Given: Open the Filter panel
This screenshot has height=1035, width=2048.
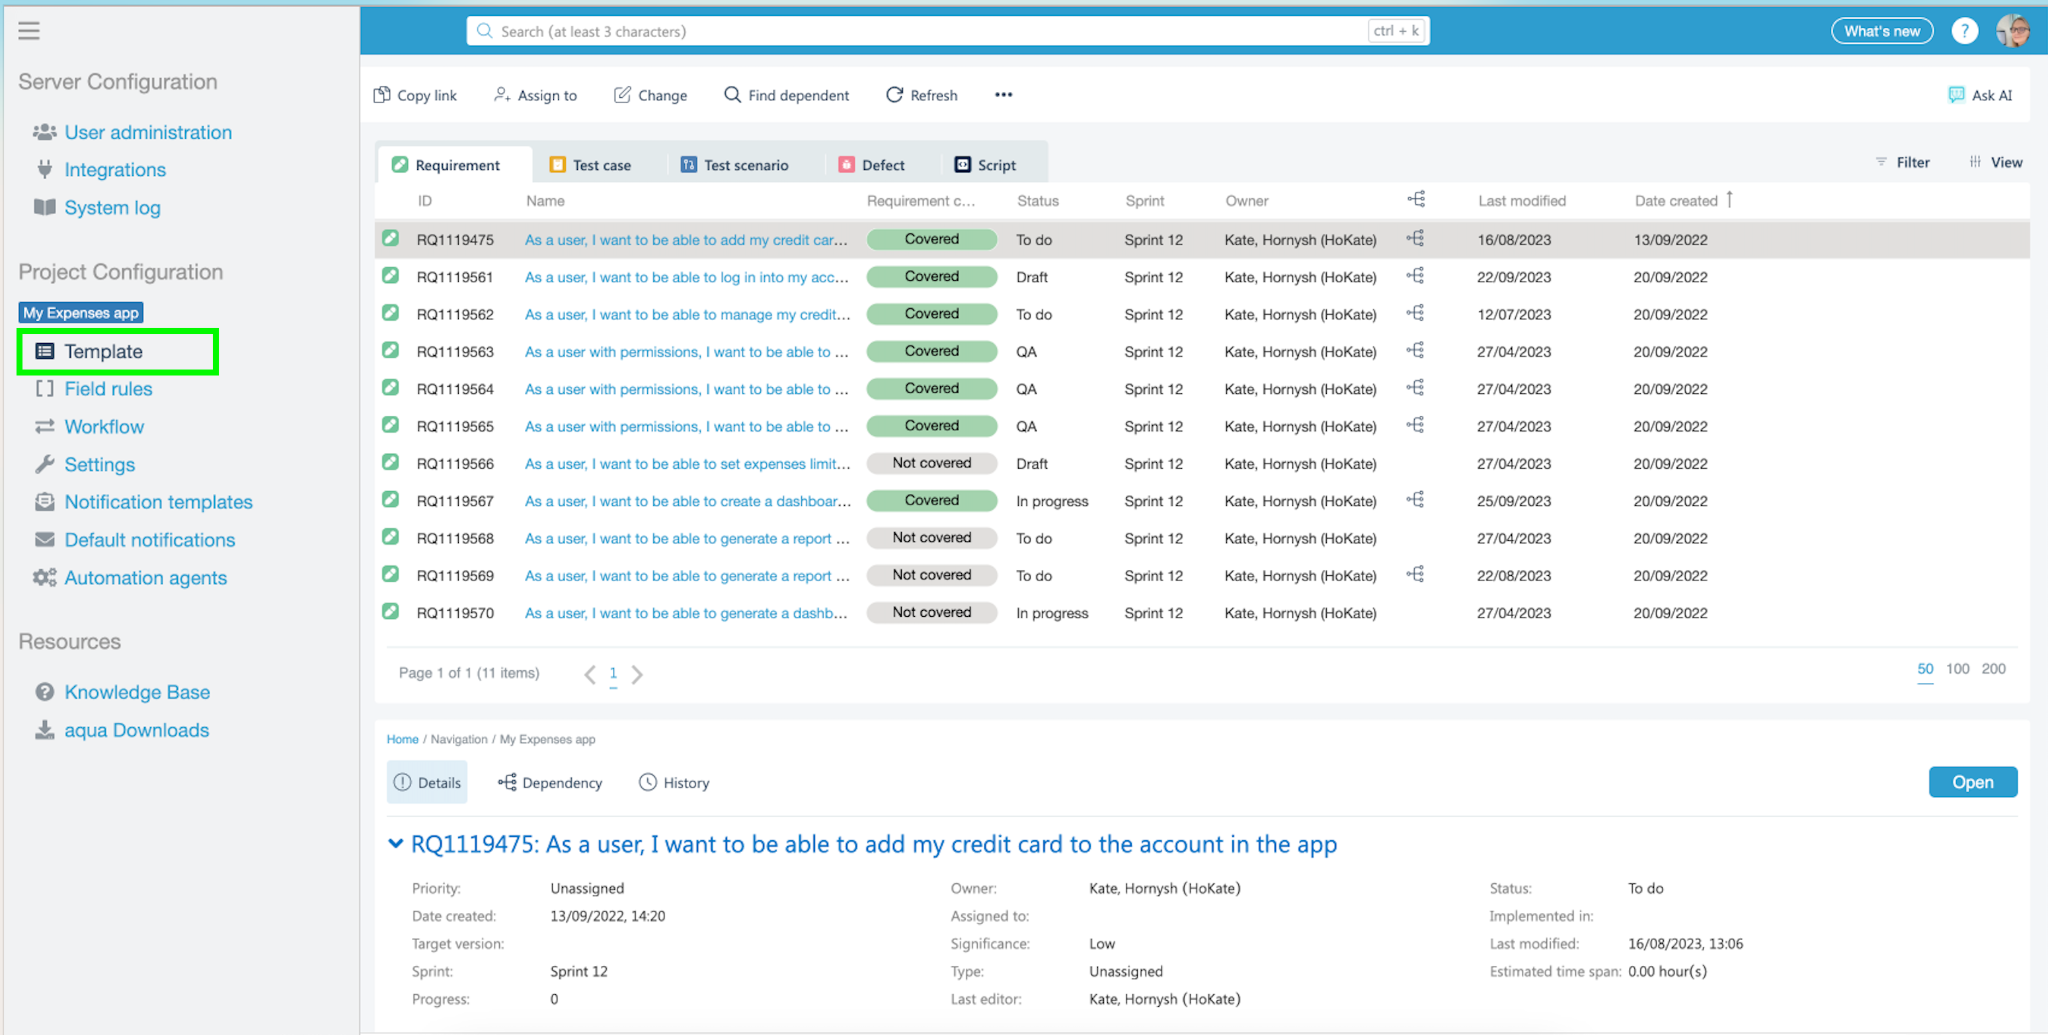Looking at the screenshot, I should point(1902,162).
